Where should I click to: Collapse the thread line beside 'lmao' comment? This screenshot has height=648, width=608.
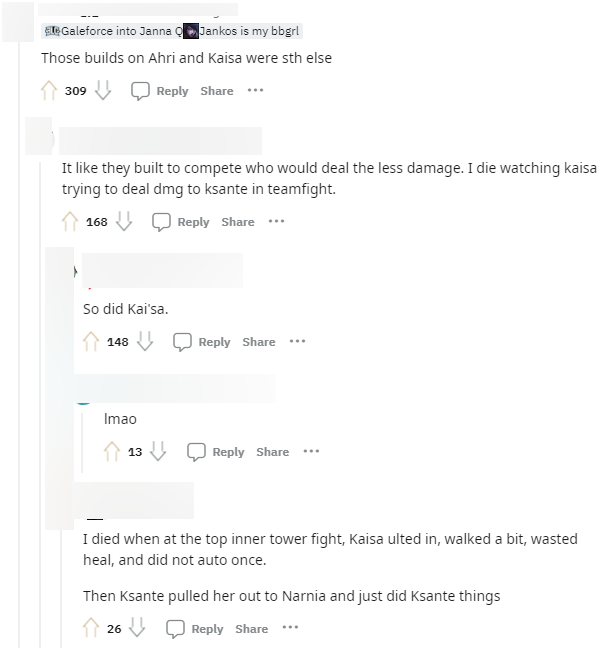click(82, 442)
